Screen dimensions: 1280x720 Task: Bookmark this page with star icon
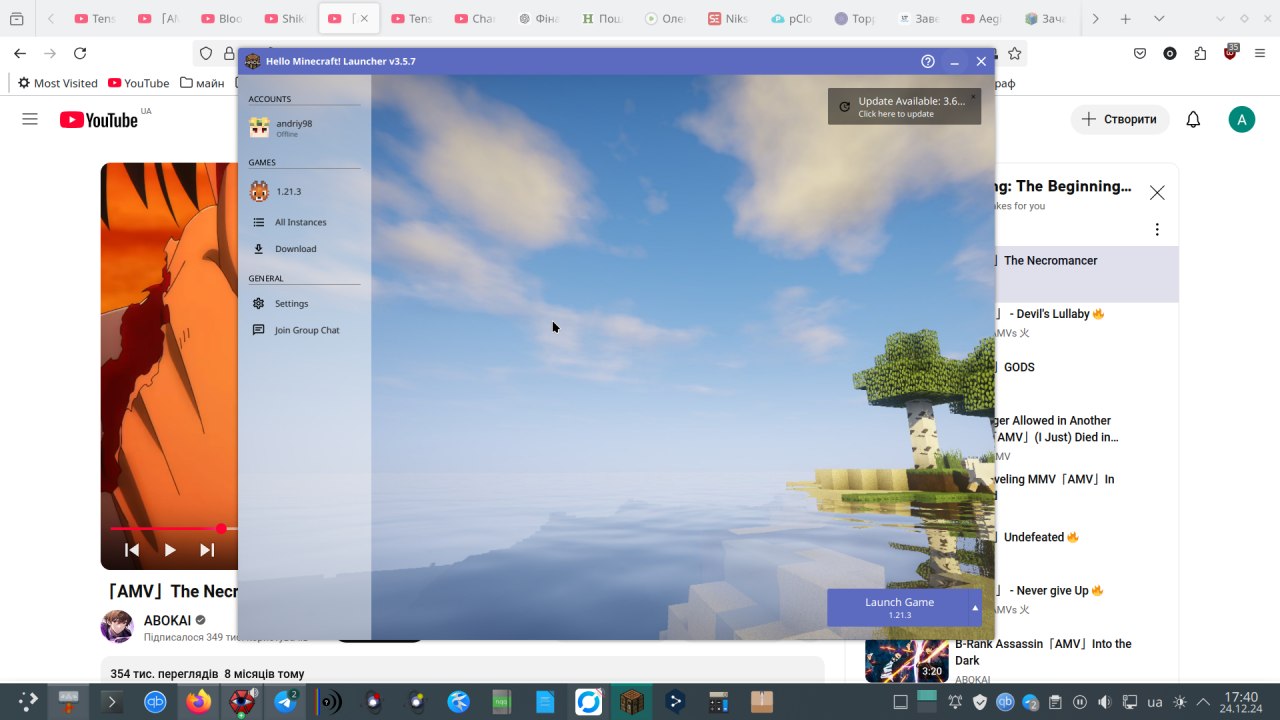click(x=1015, y=53)
